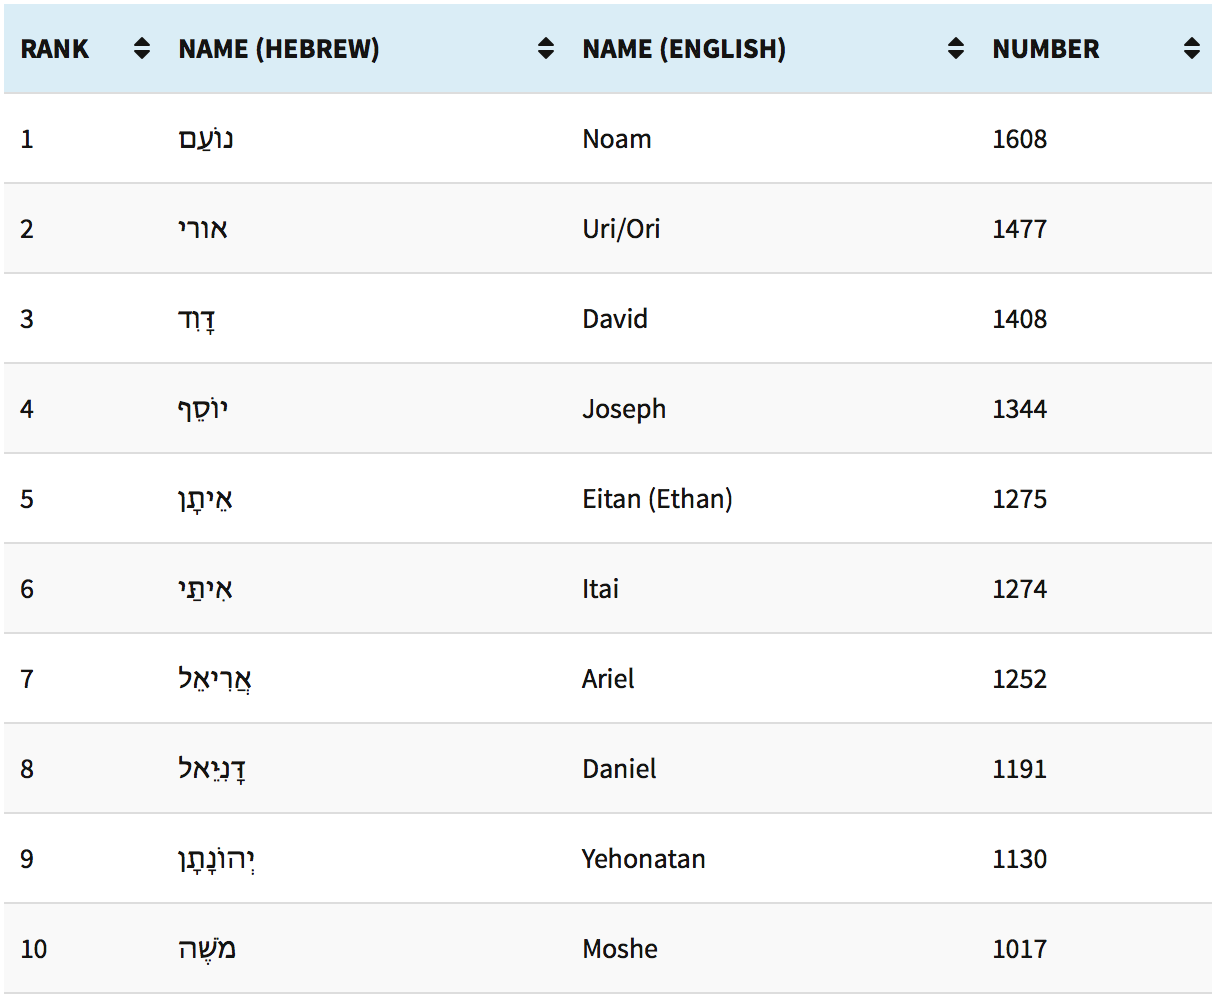Sort by NUMBER column header text
Screen dimensions: 1218x1000
(1045, 49)
